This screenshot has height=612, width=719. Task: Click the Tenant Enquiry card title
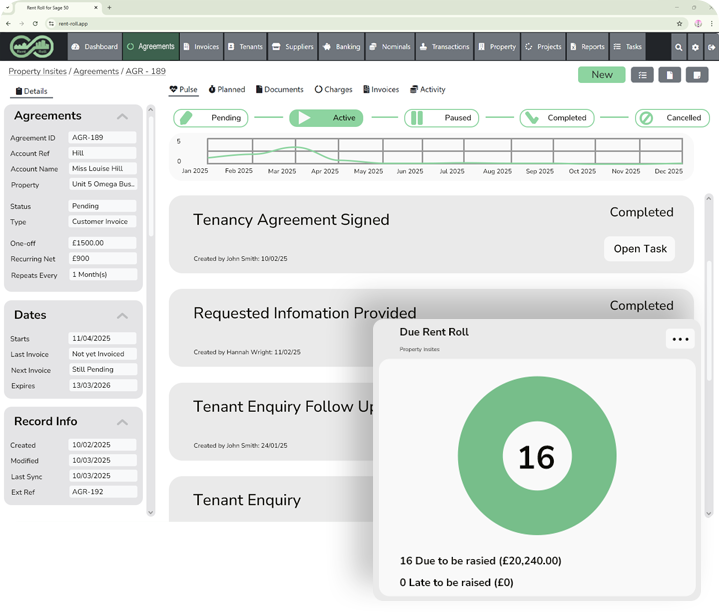pos(247,500)
